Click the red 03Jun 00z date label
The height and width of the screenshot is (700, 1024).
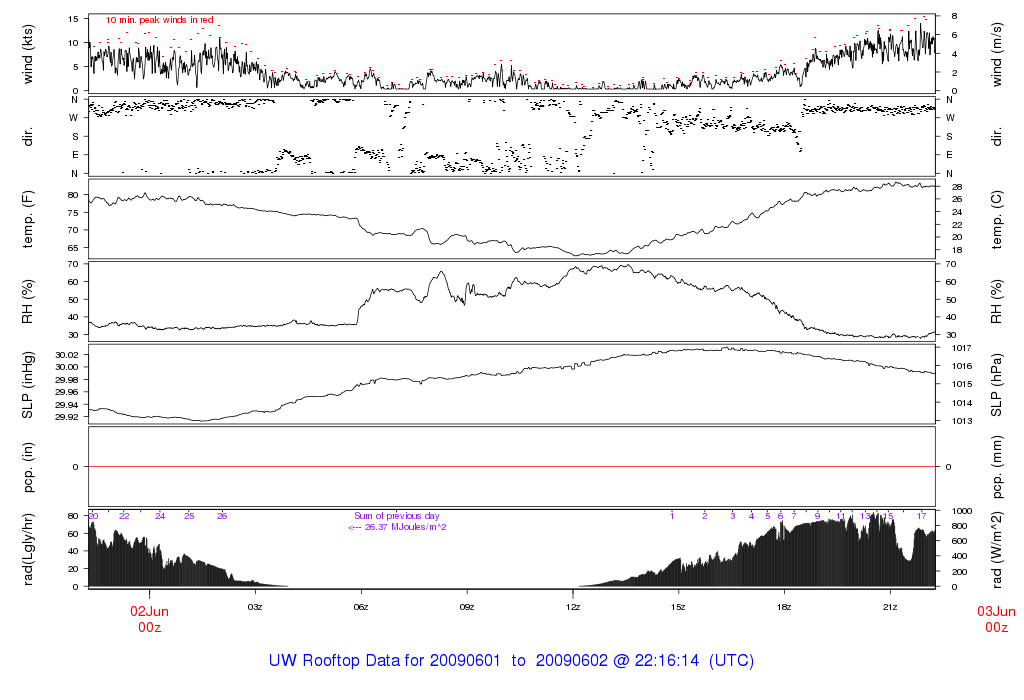996,619
